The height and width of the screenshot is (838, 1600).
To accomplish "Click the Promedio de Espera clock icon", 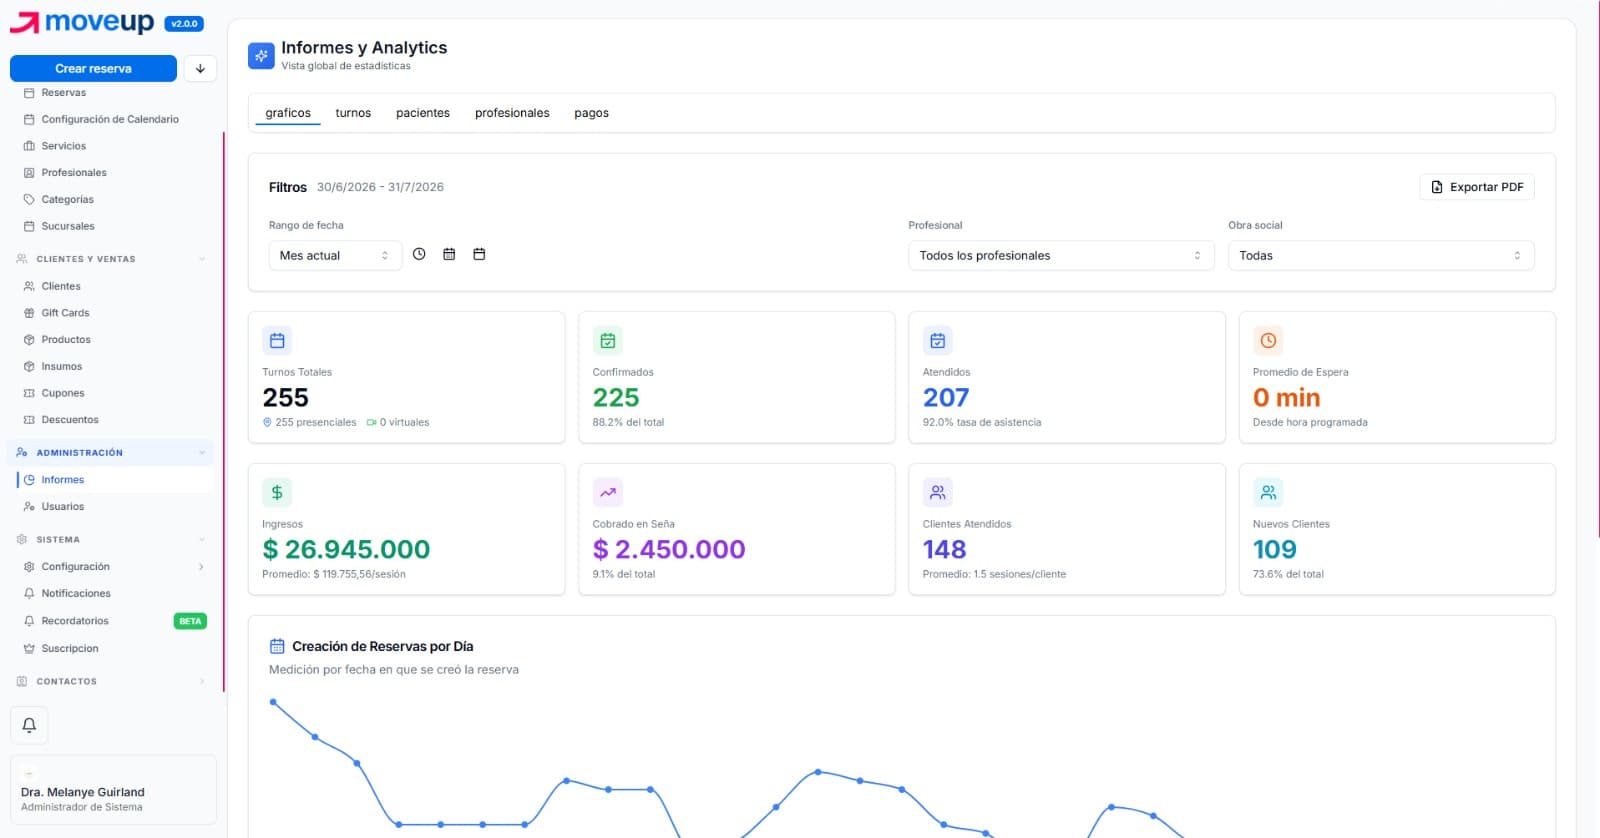I will point(1268,340).
